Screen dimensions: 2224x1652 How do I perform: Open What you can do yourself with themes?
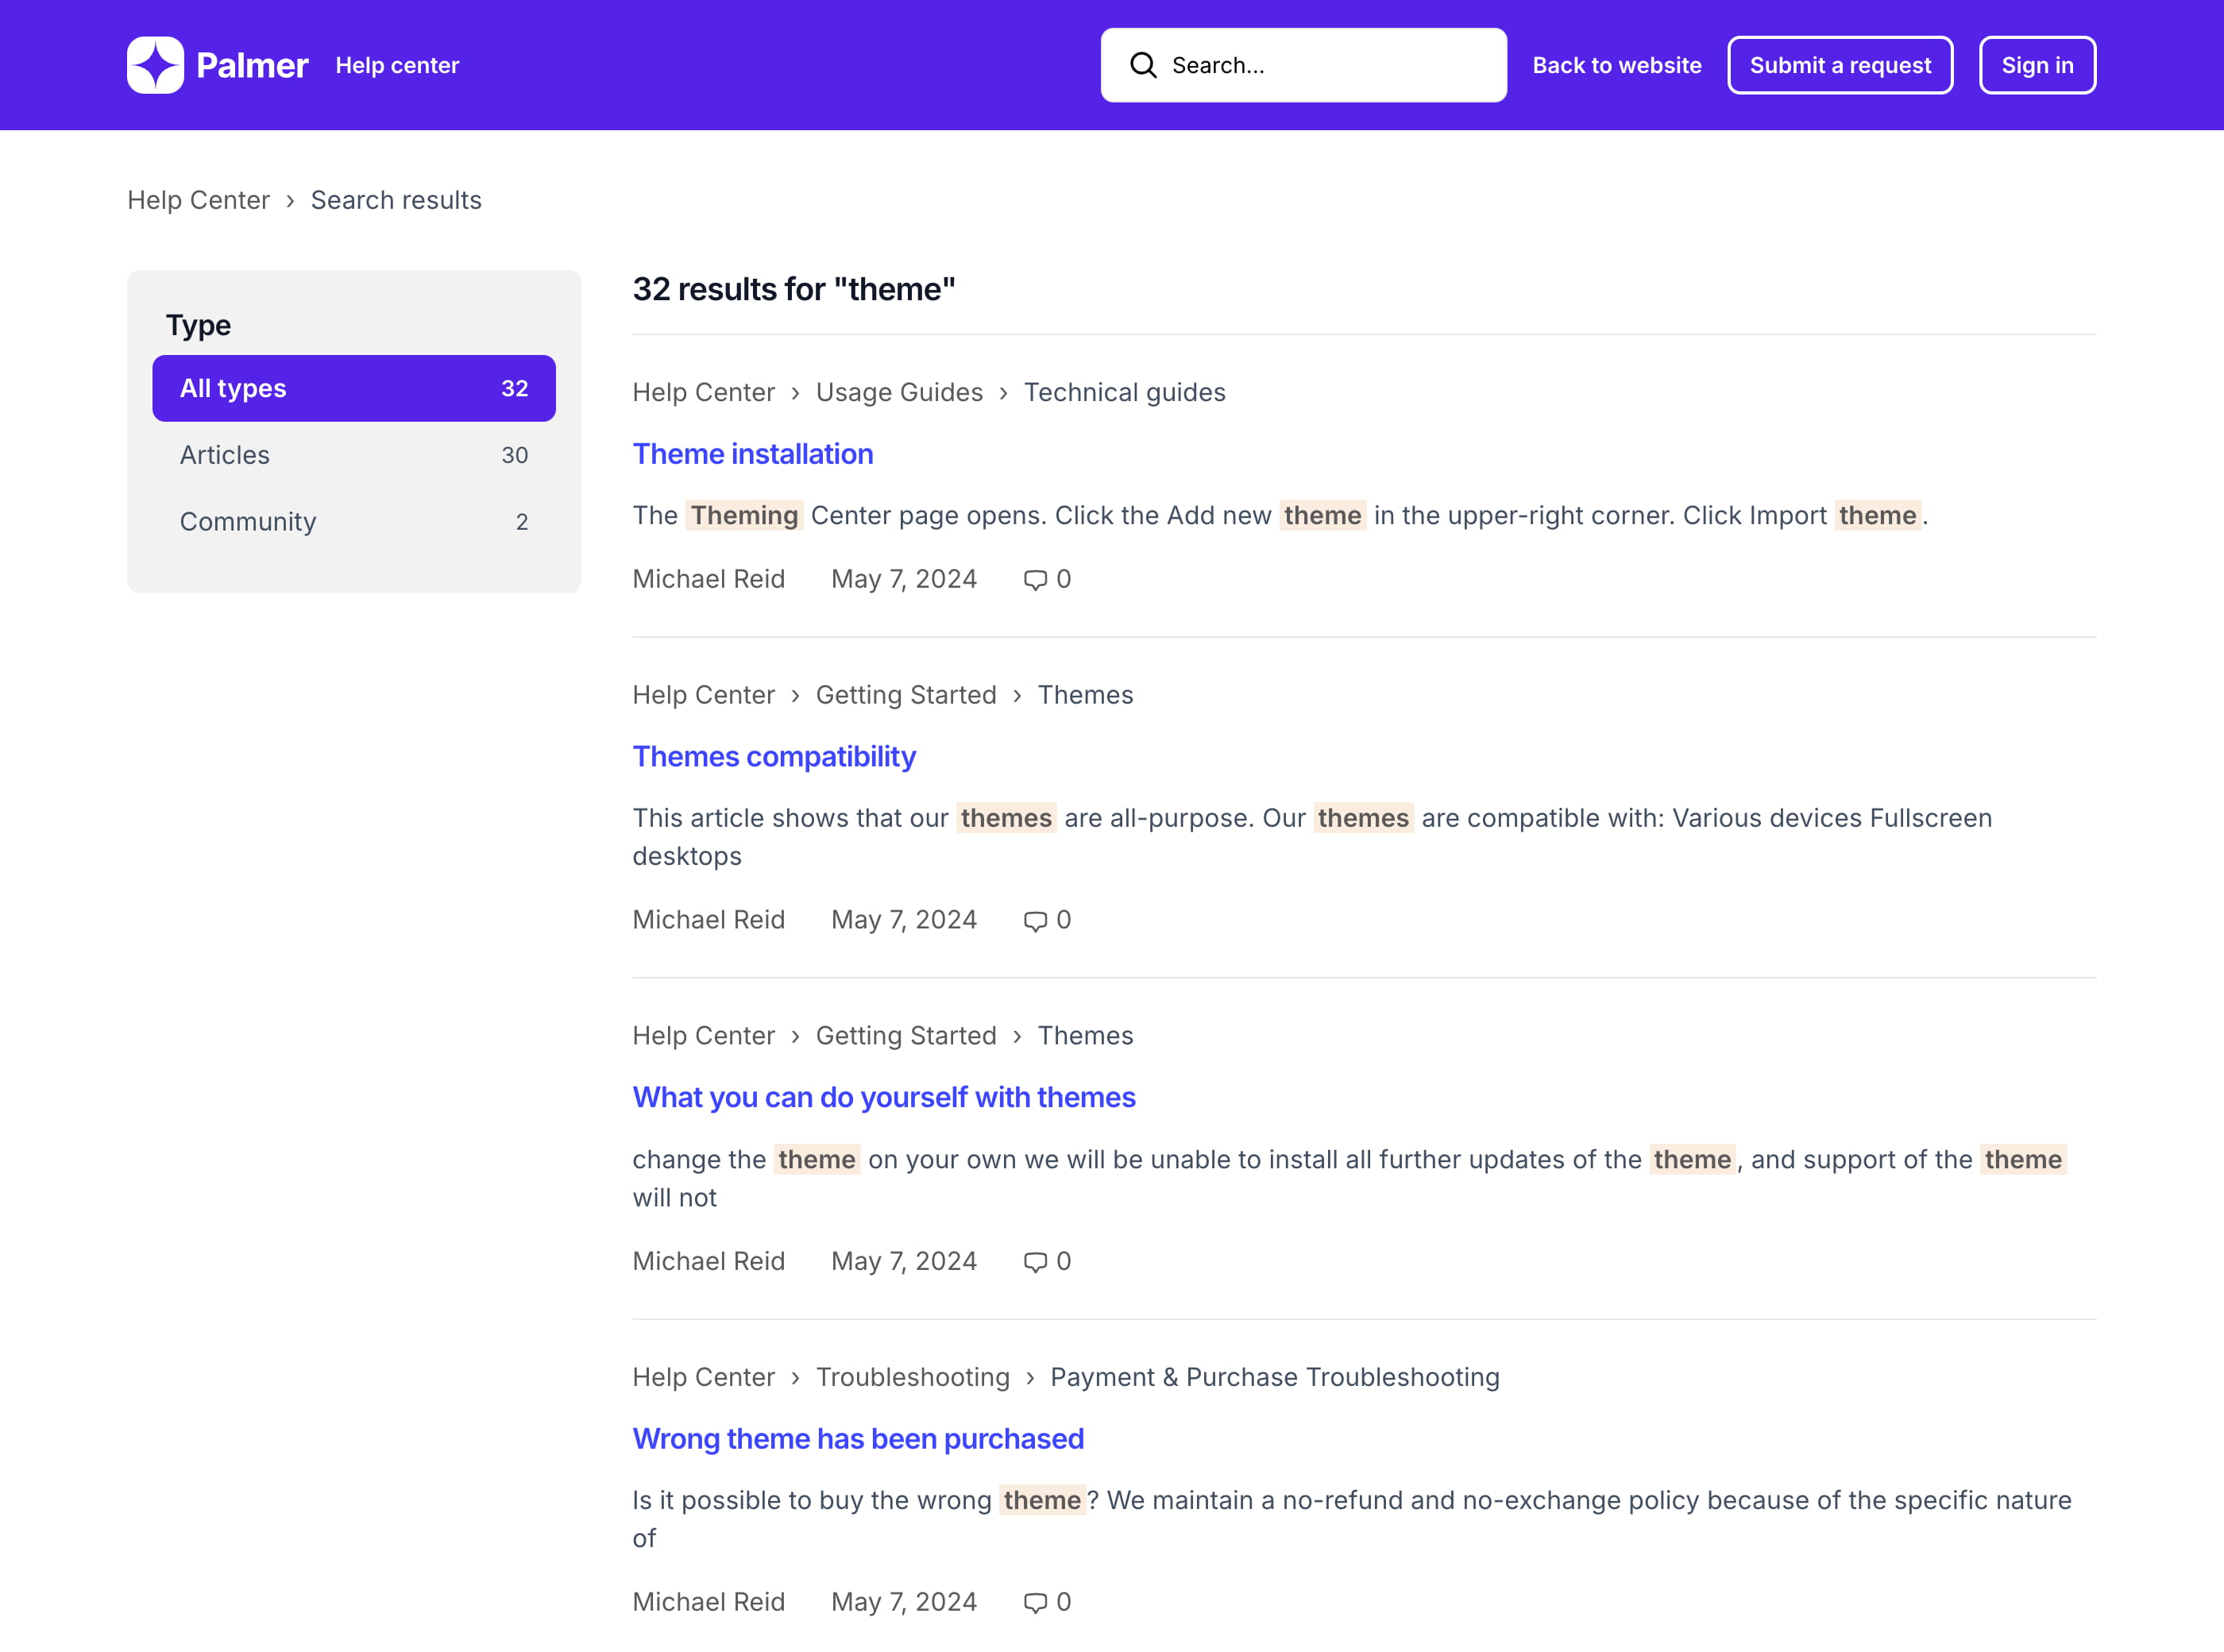click(883, 1098)
